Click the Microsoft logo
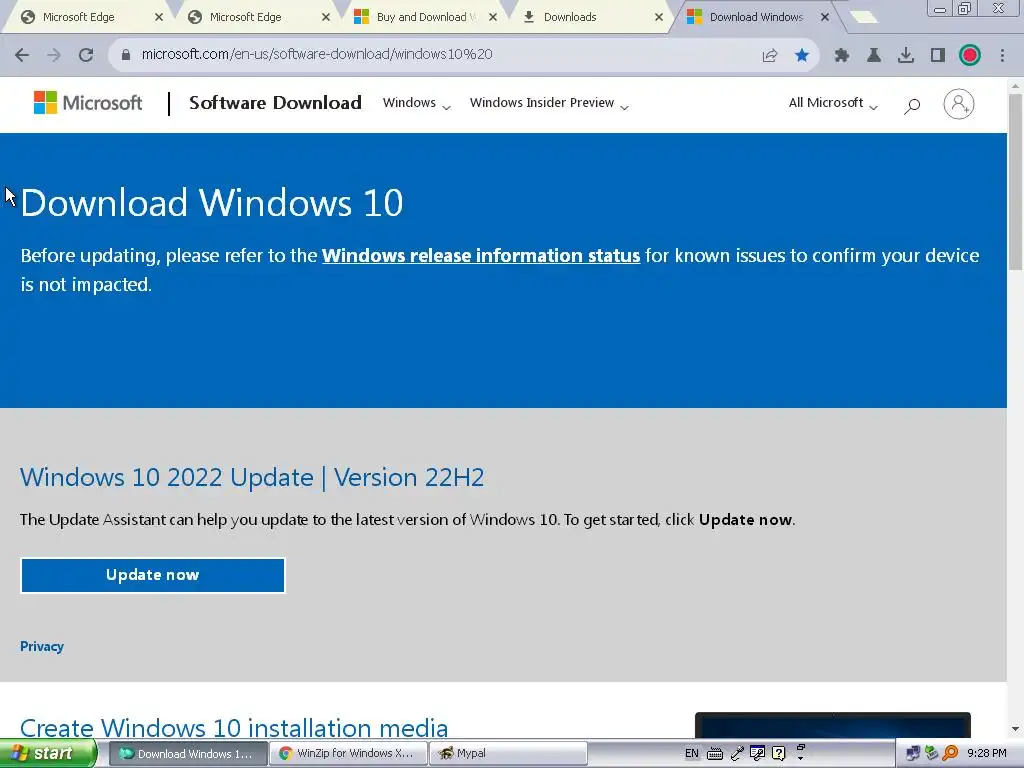 pos(88,103)
